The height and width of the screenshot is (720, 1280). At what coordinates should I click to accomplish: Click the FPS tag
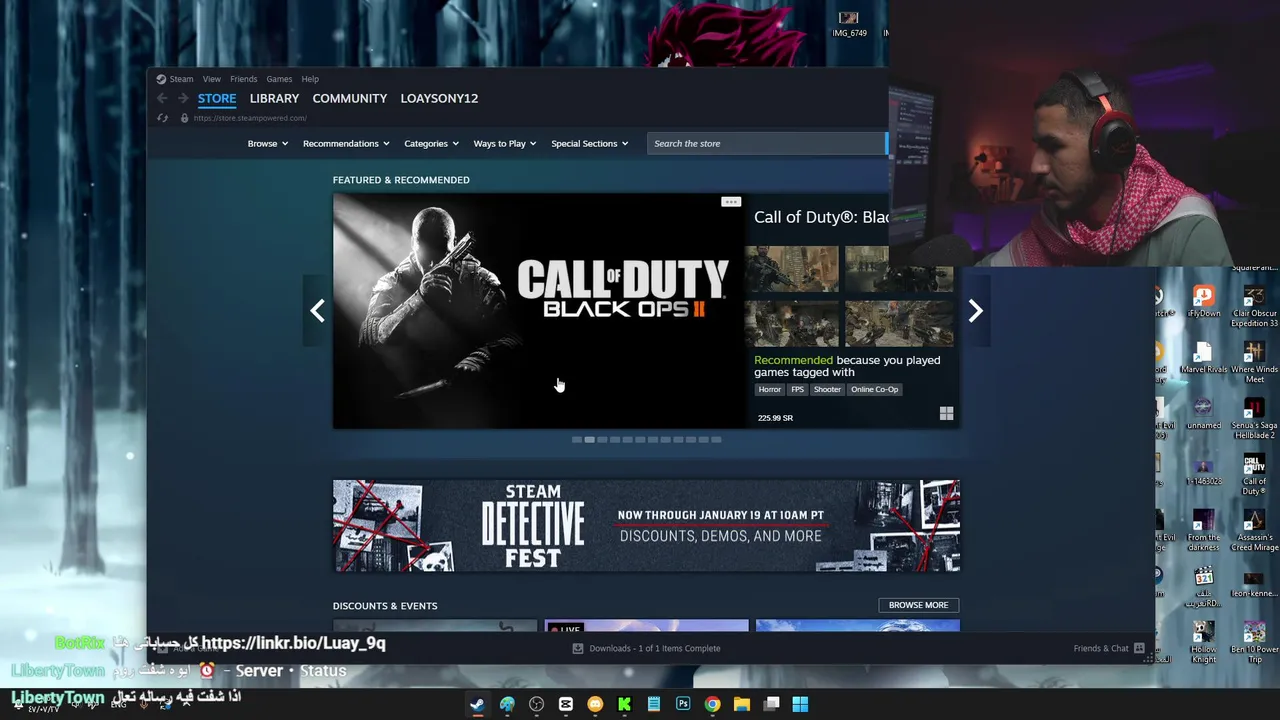click(797, 389)
